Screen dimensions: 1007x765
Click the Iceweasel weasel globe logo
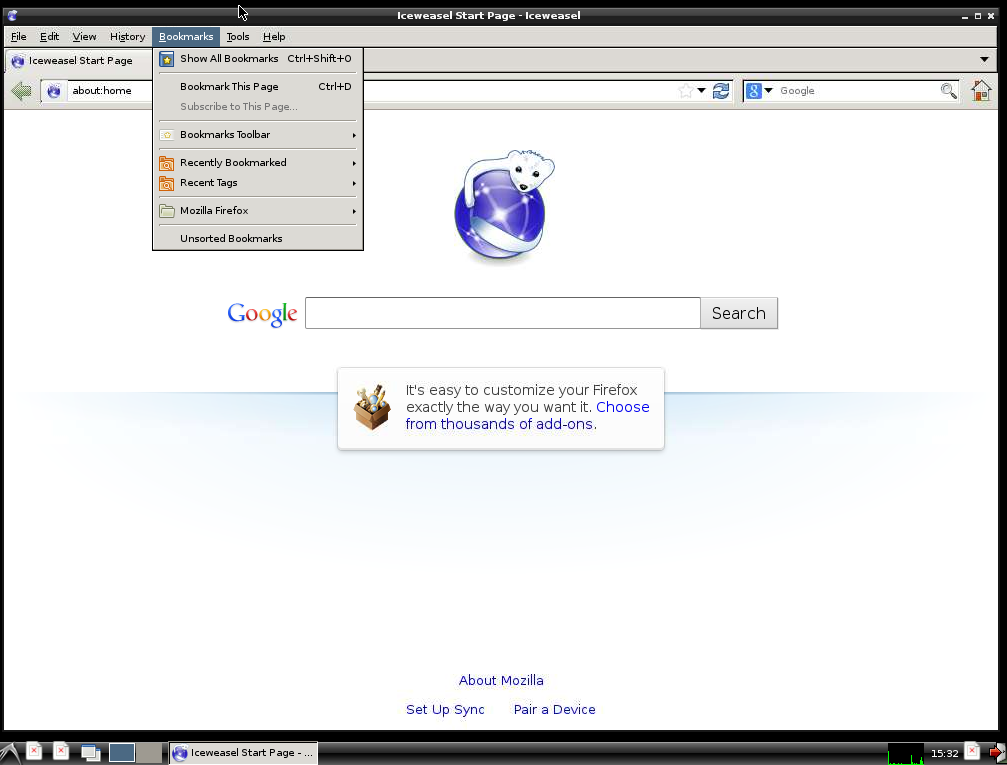504,206
